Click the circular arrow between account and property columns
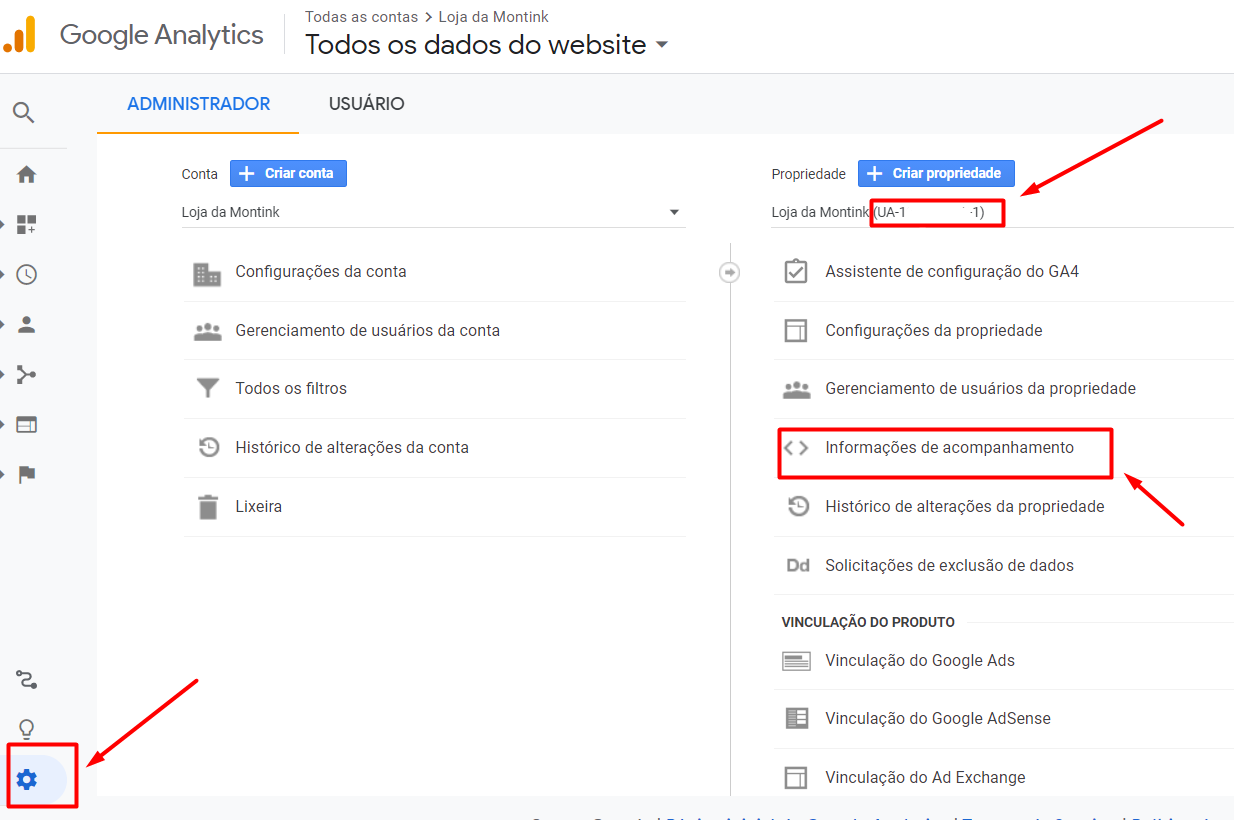The width and height of the screenshot is (1234, 820). click(x=730, y=272)
